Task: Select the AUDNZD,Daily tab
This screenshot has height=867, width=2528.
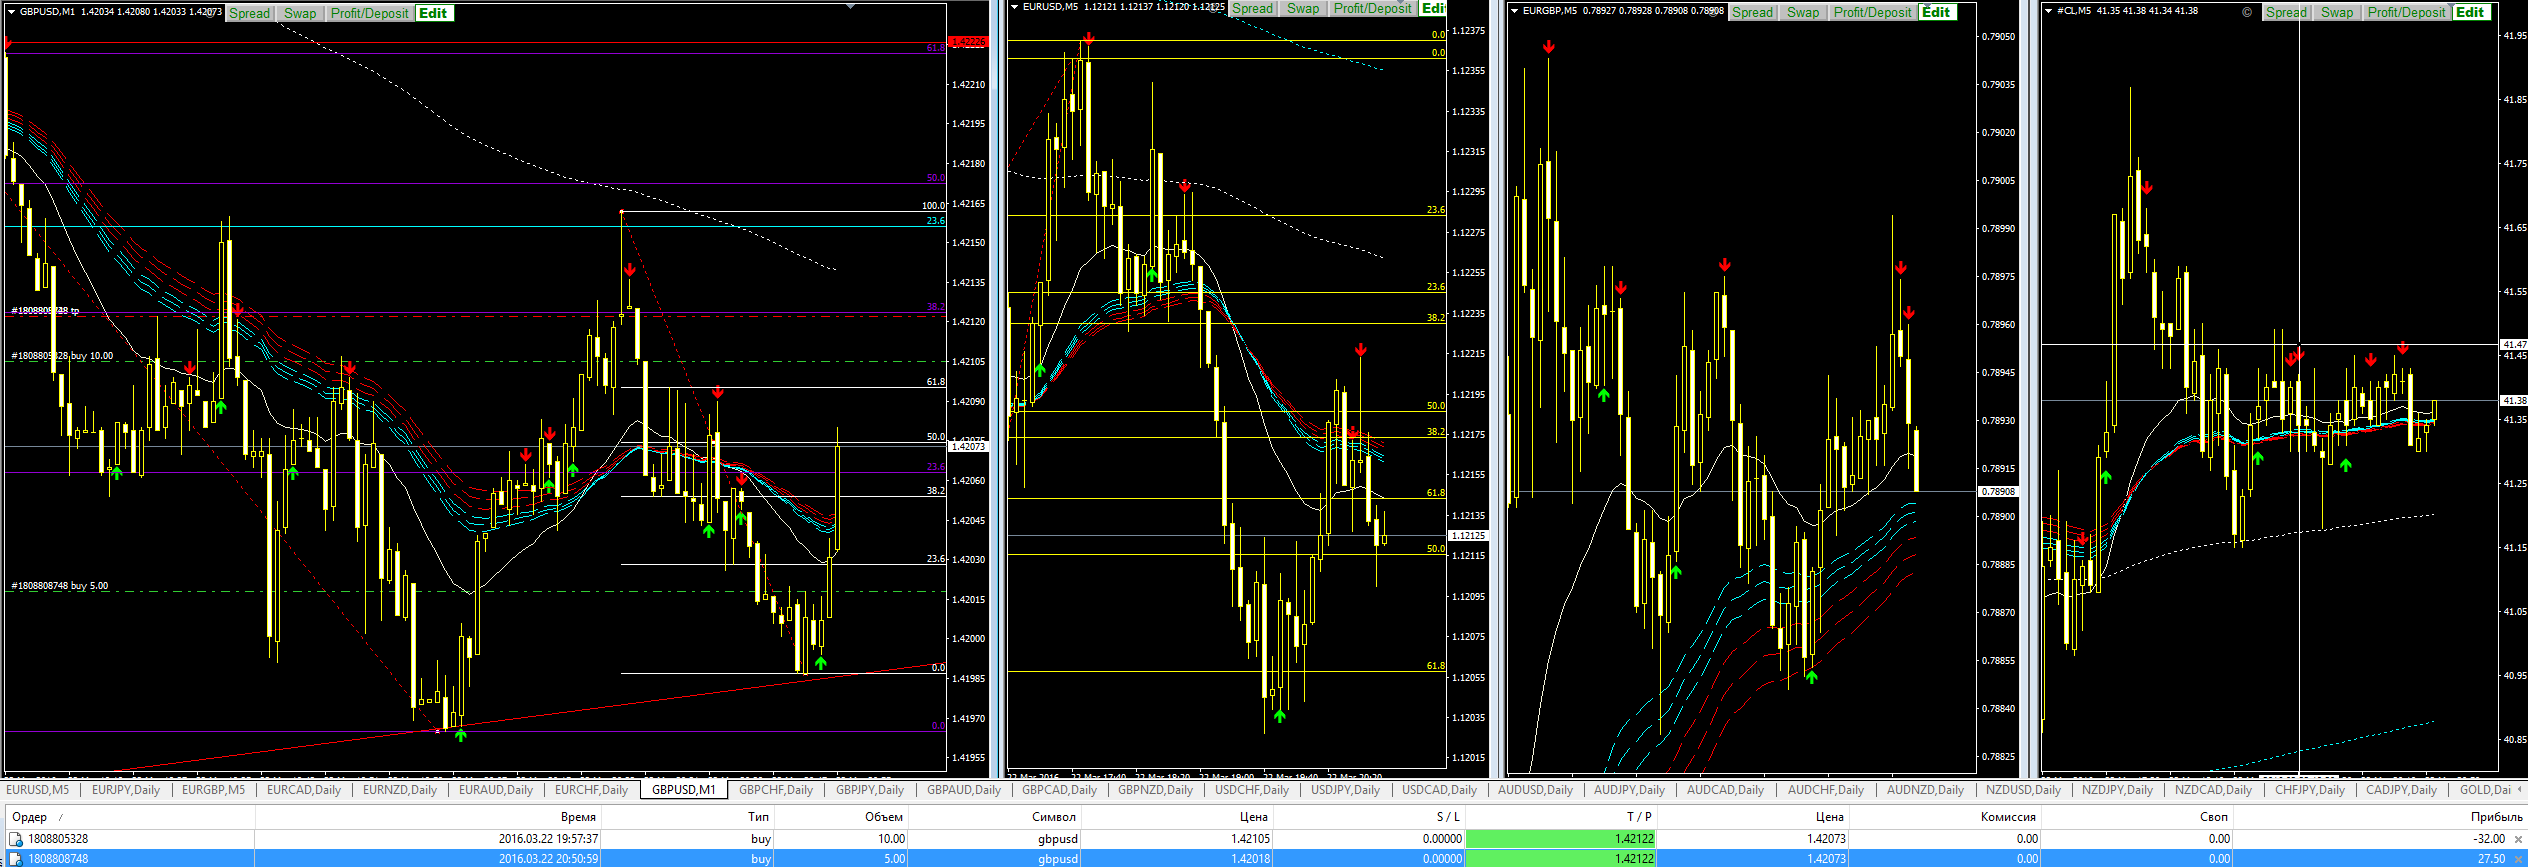Action: coord(1926,790)
